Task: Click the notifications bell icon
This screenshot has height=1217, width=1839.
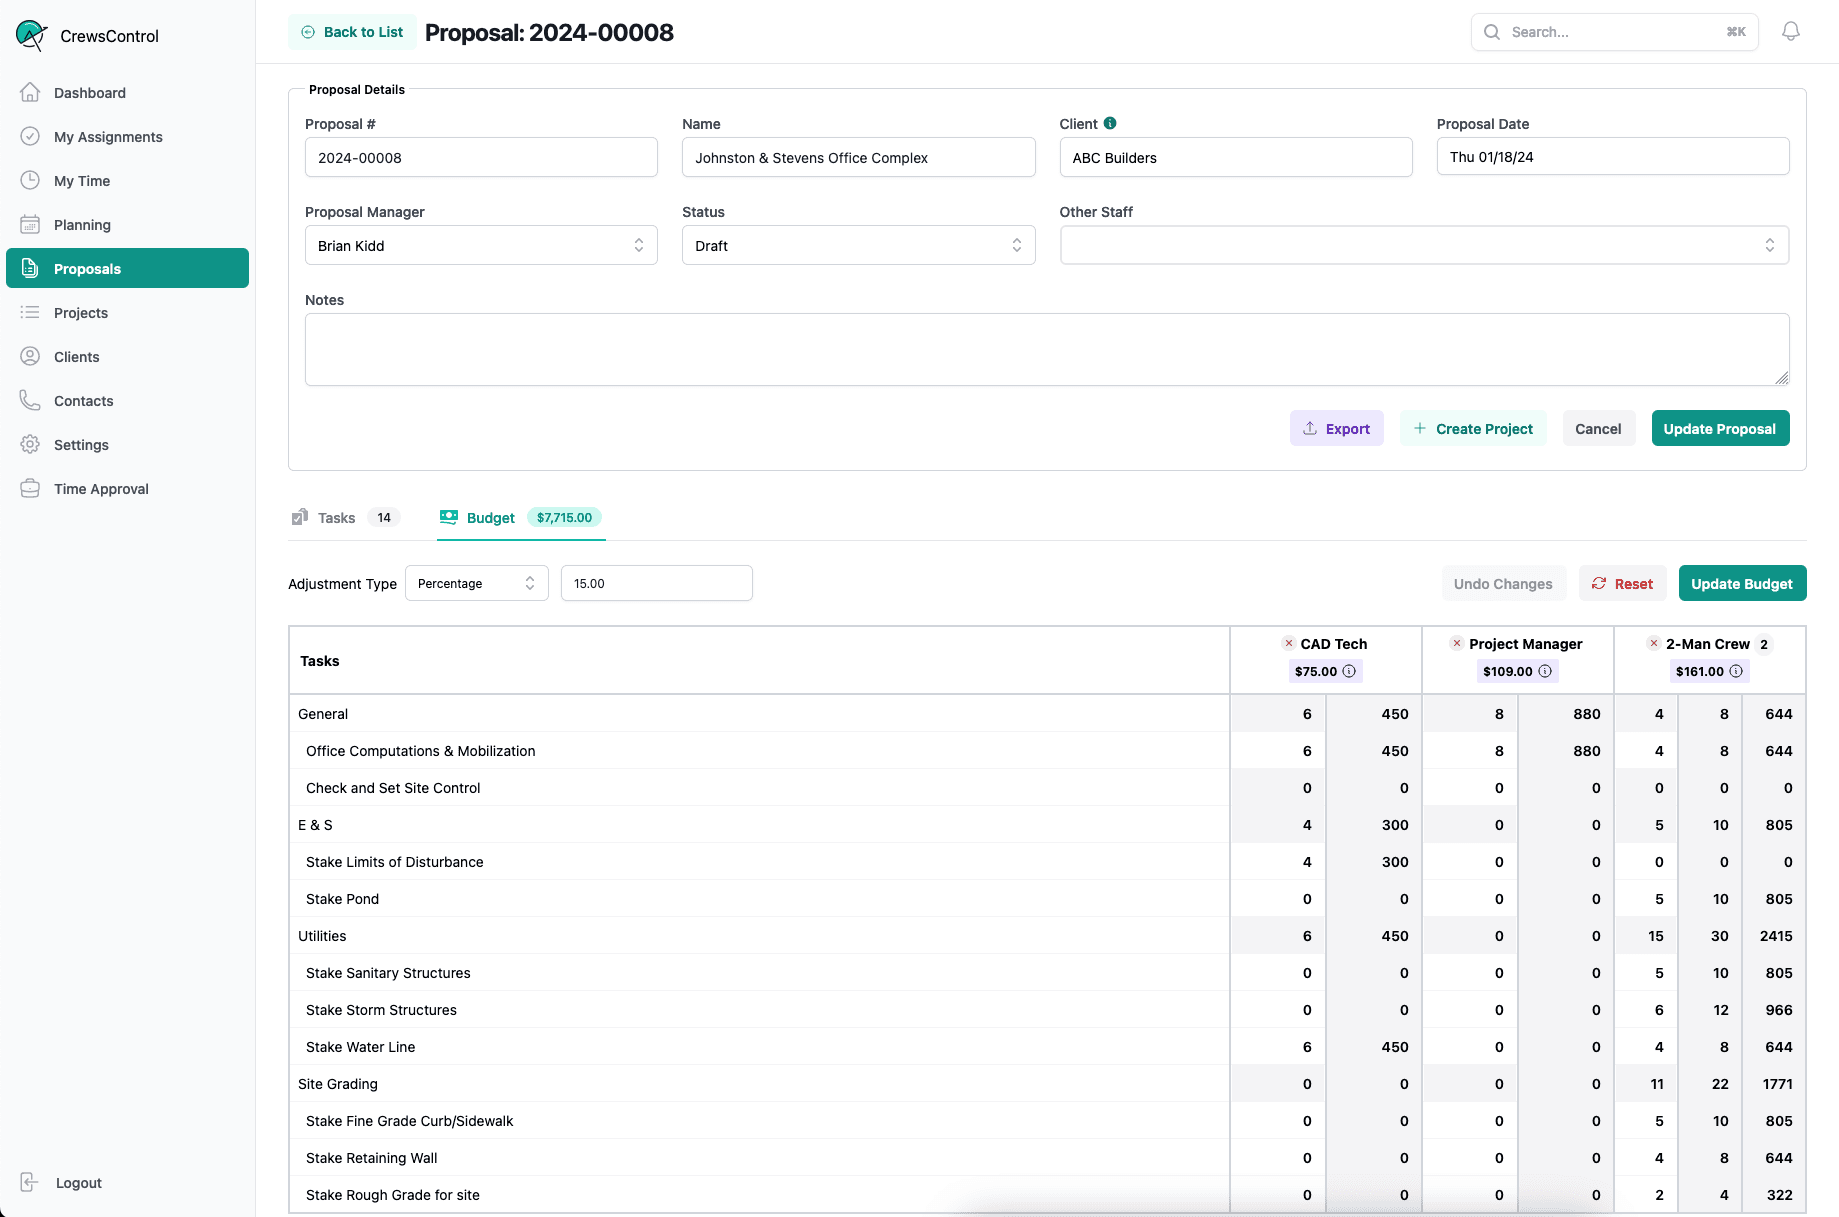Action: (x=1790, y=32)
